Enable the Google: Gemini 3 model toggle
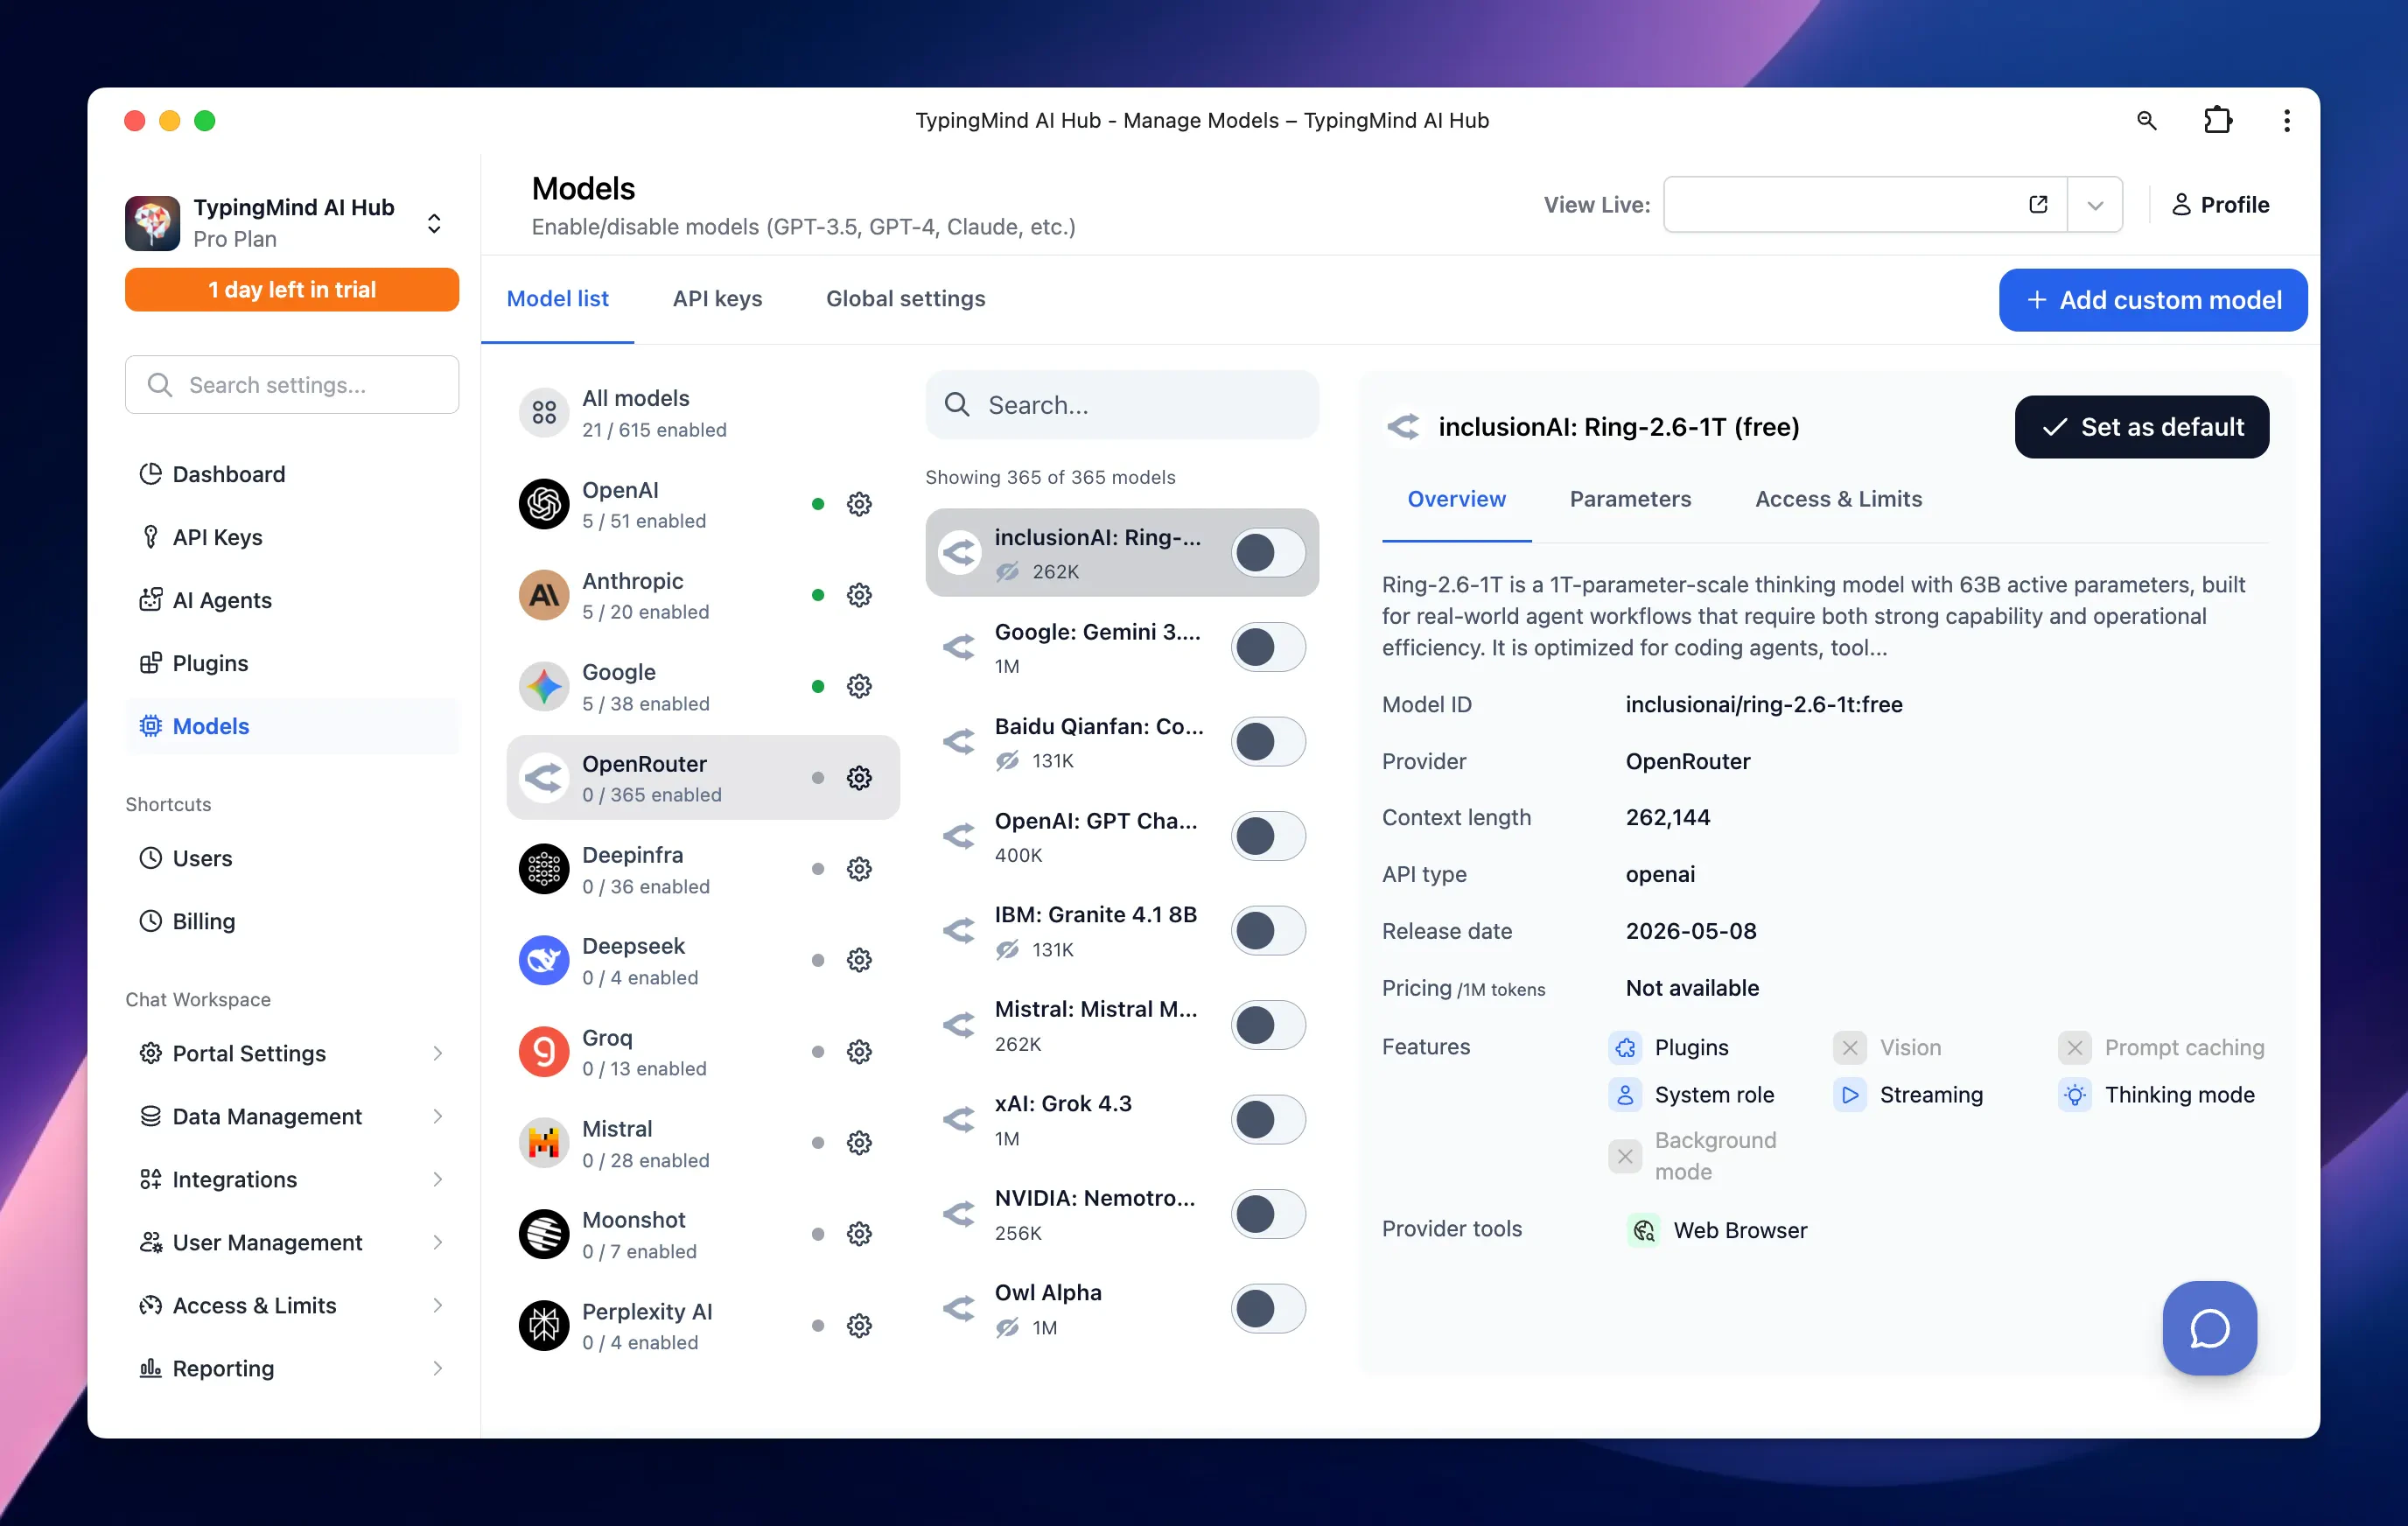This screenshot has height=1526, width=2408. tap(1268, 647)
